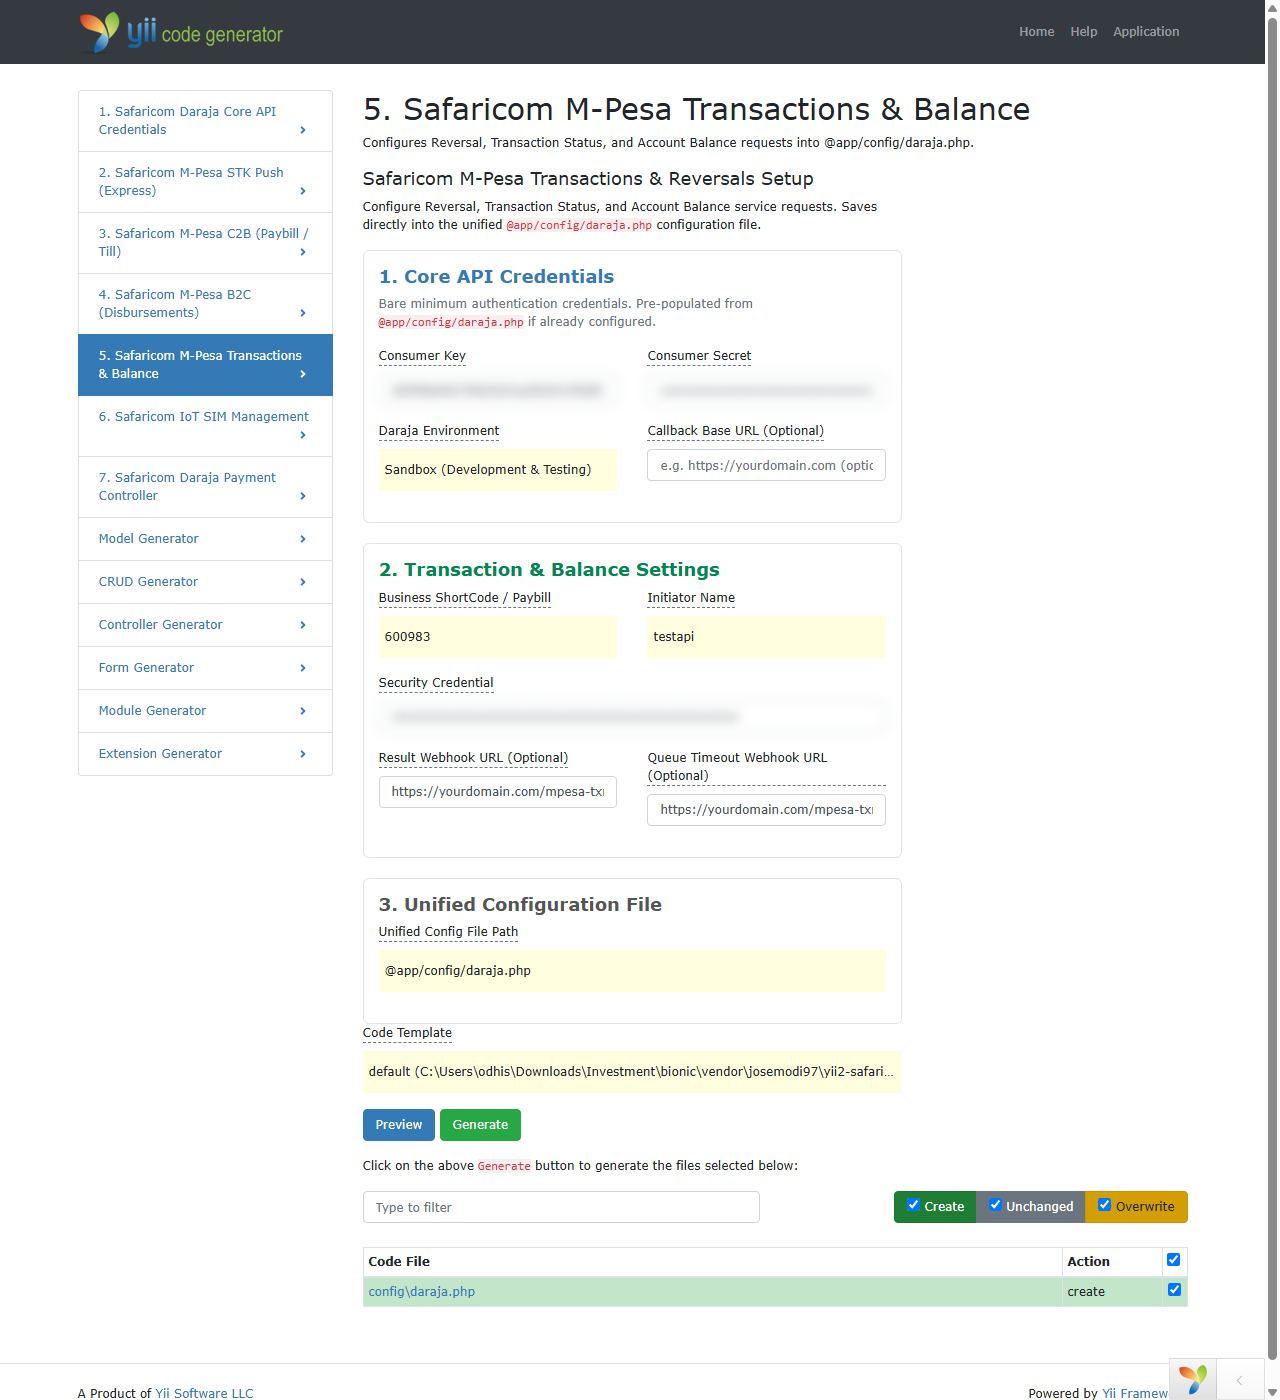Viewport: 1280px width, 1400px height.
Task: Open the Daraja Environment dropdown
Action: 498,470
